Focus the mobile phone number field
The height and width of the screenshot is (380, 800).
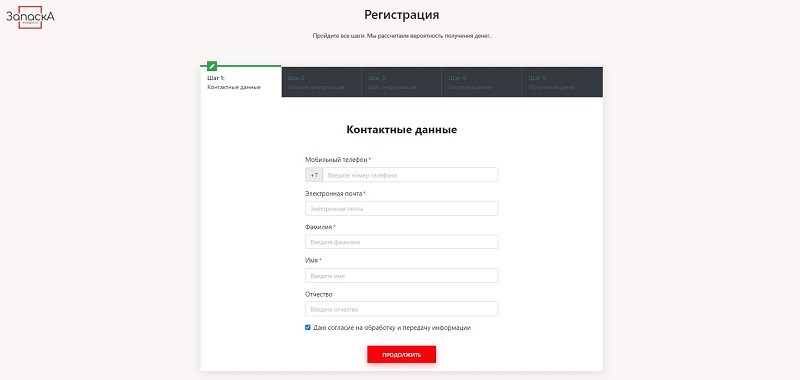click(410, 175)
